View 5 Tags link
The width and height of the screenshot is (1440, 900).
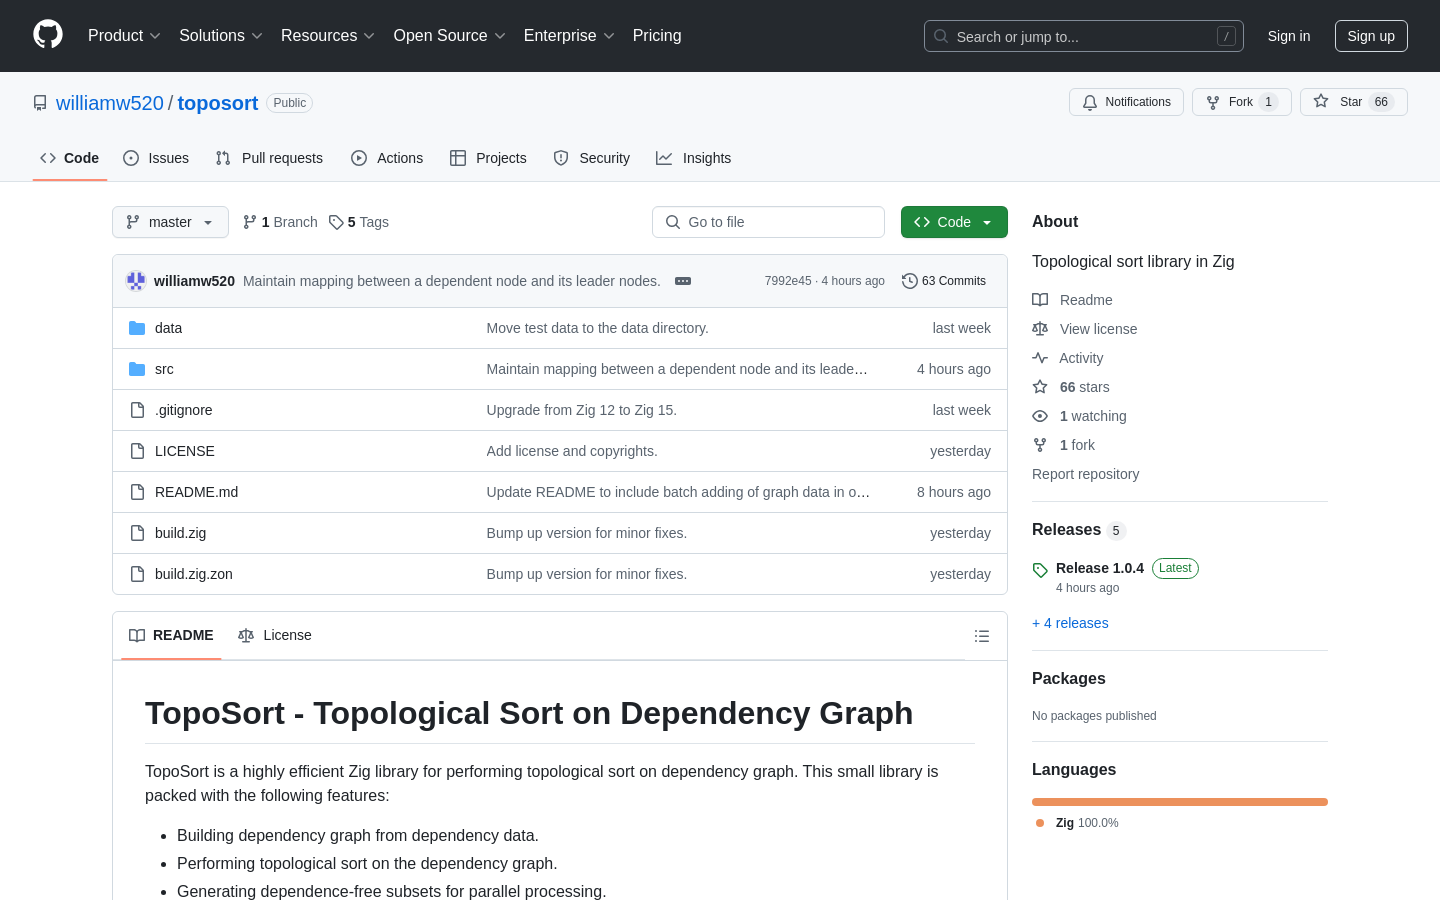click(x=359, y=222)
